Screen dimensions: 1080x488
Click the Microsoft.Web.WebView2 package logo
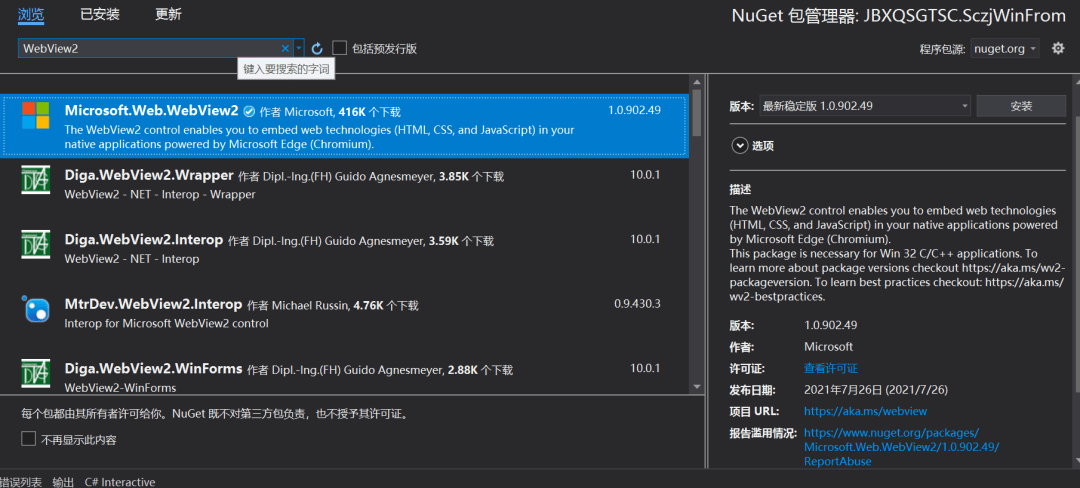(x=36, y=116)
